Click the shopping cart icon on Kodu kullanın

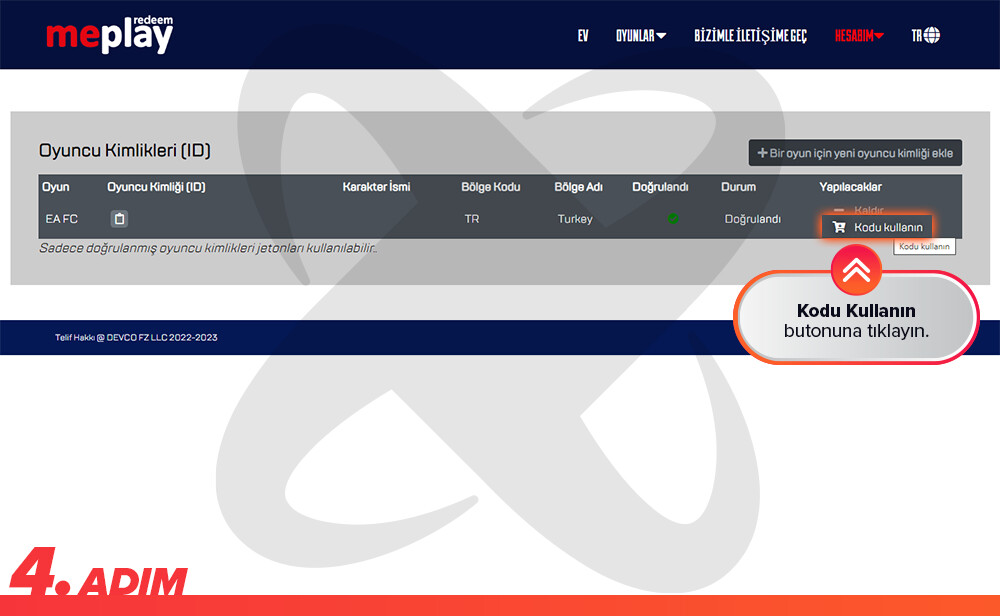[839, 228]
